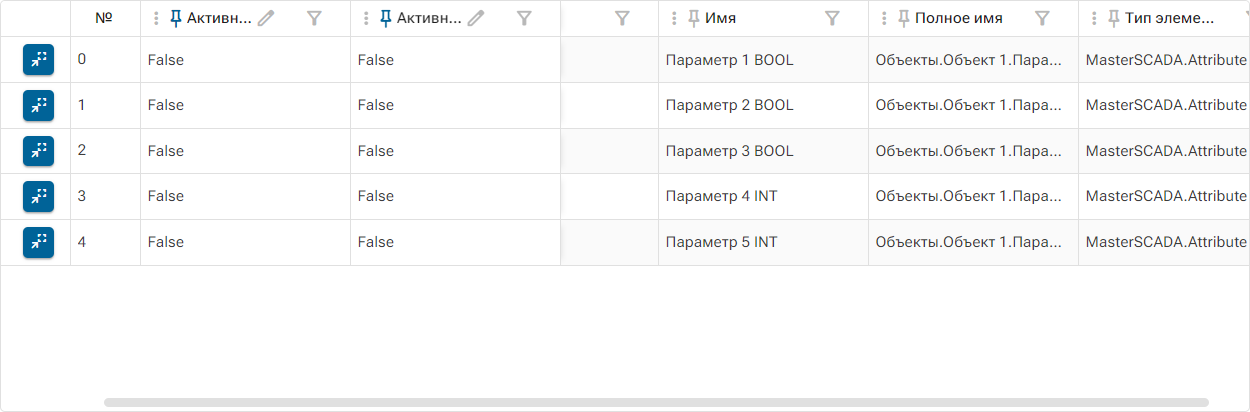
Task: Filter the Имя column
Action: click(832, 18)
